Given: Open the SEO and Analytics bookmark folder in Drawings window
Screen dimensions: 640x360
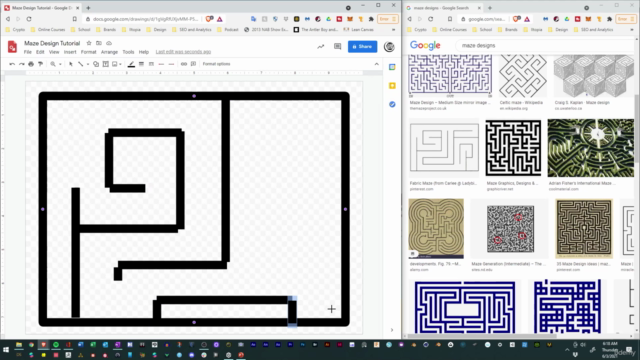Looking at the screenshot, I should tap(192, 30).
